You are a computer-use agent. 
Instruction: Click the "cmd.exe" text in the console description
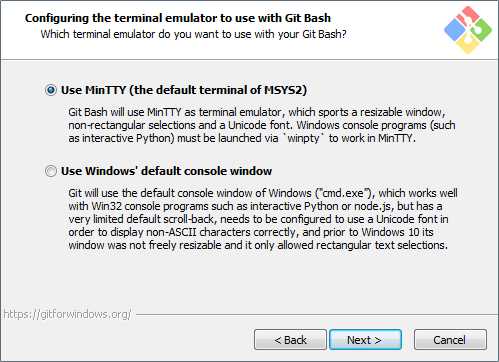click(x=343, y=193)
